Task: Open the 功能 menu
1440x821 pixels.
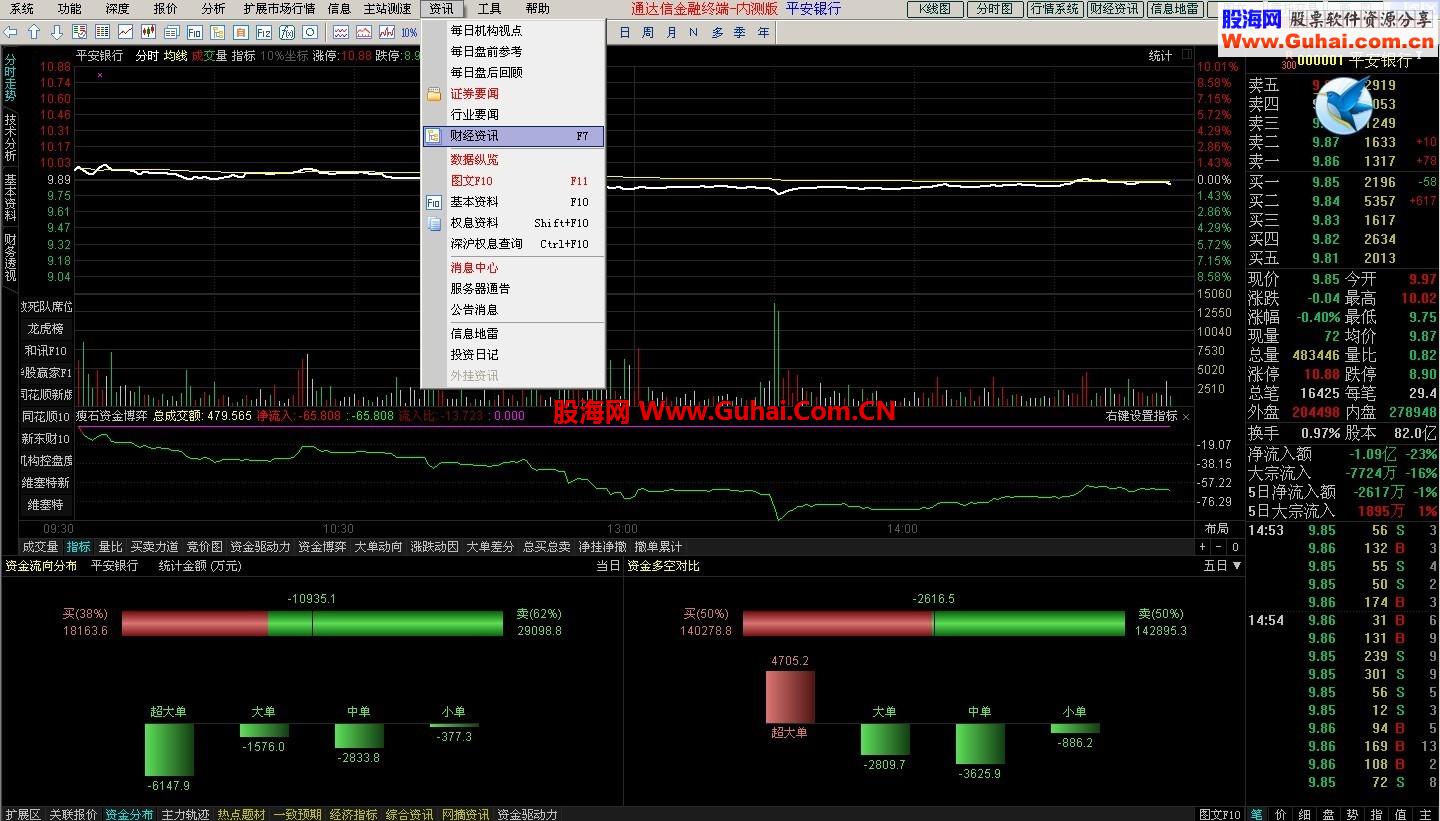Action: coord(69,9)
